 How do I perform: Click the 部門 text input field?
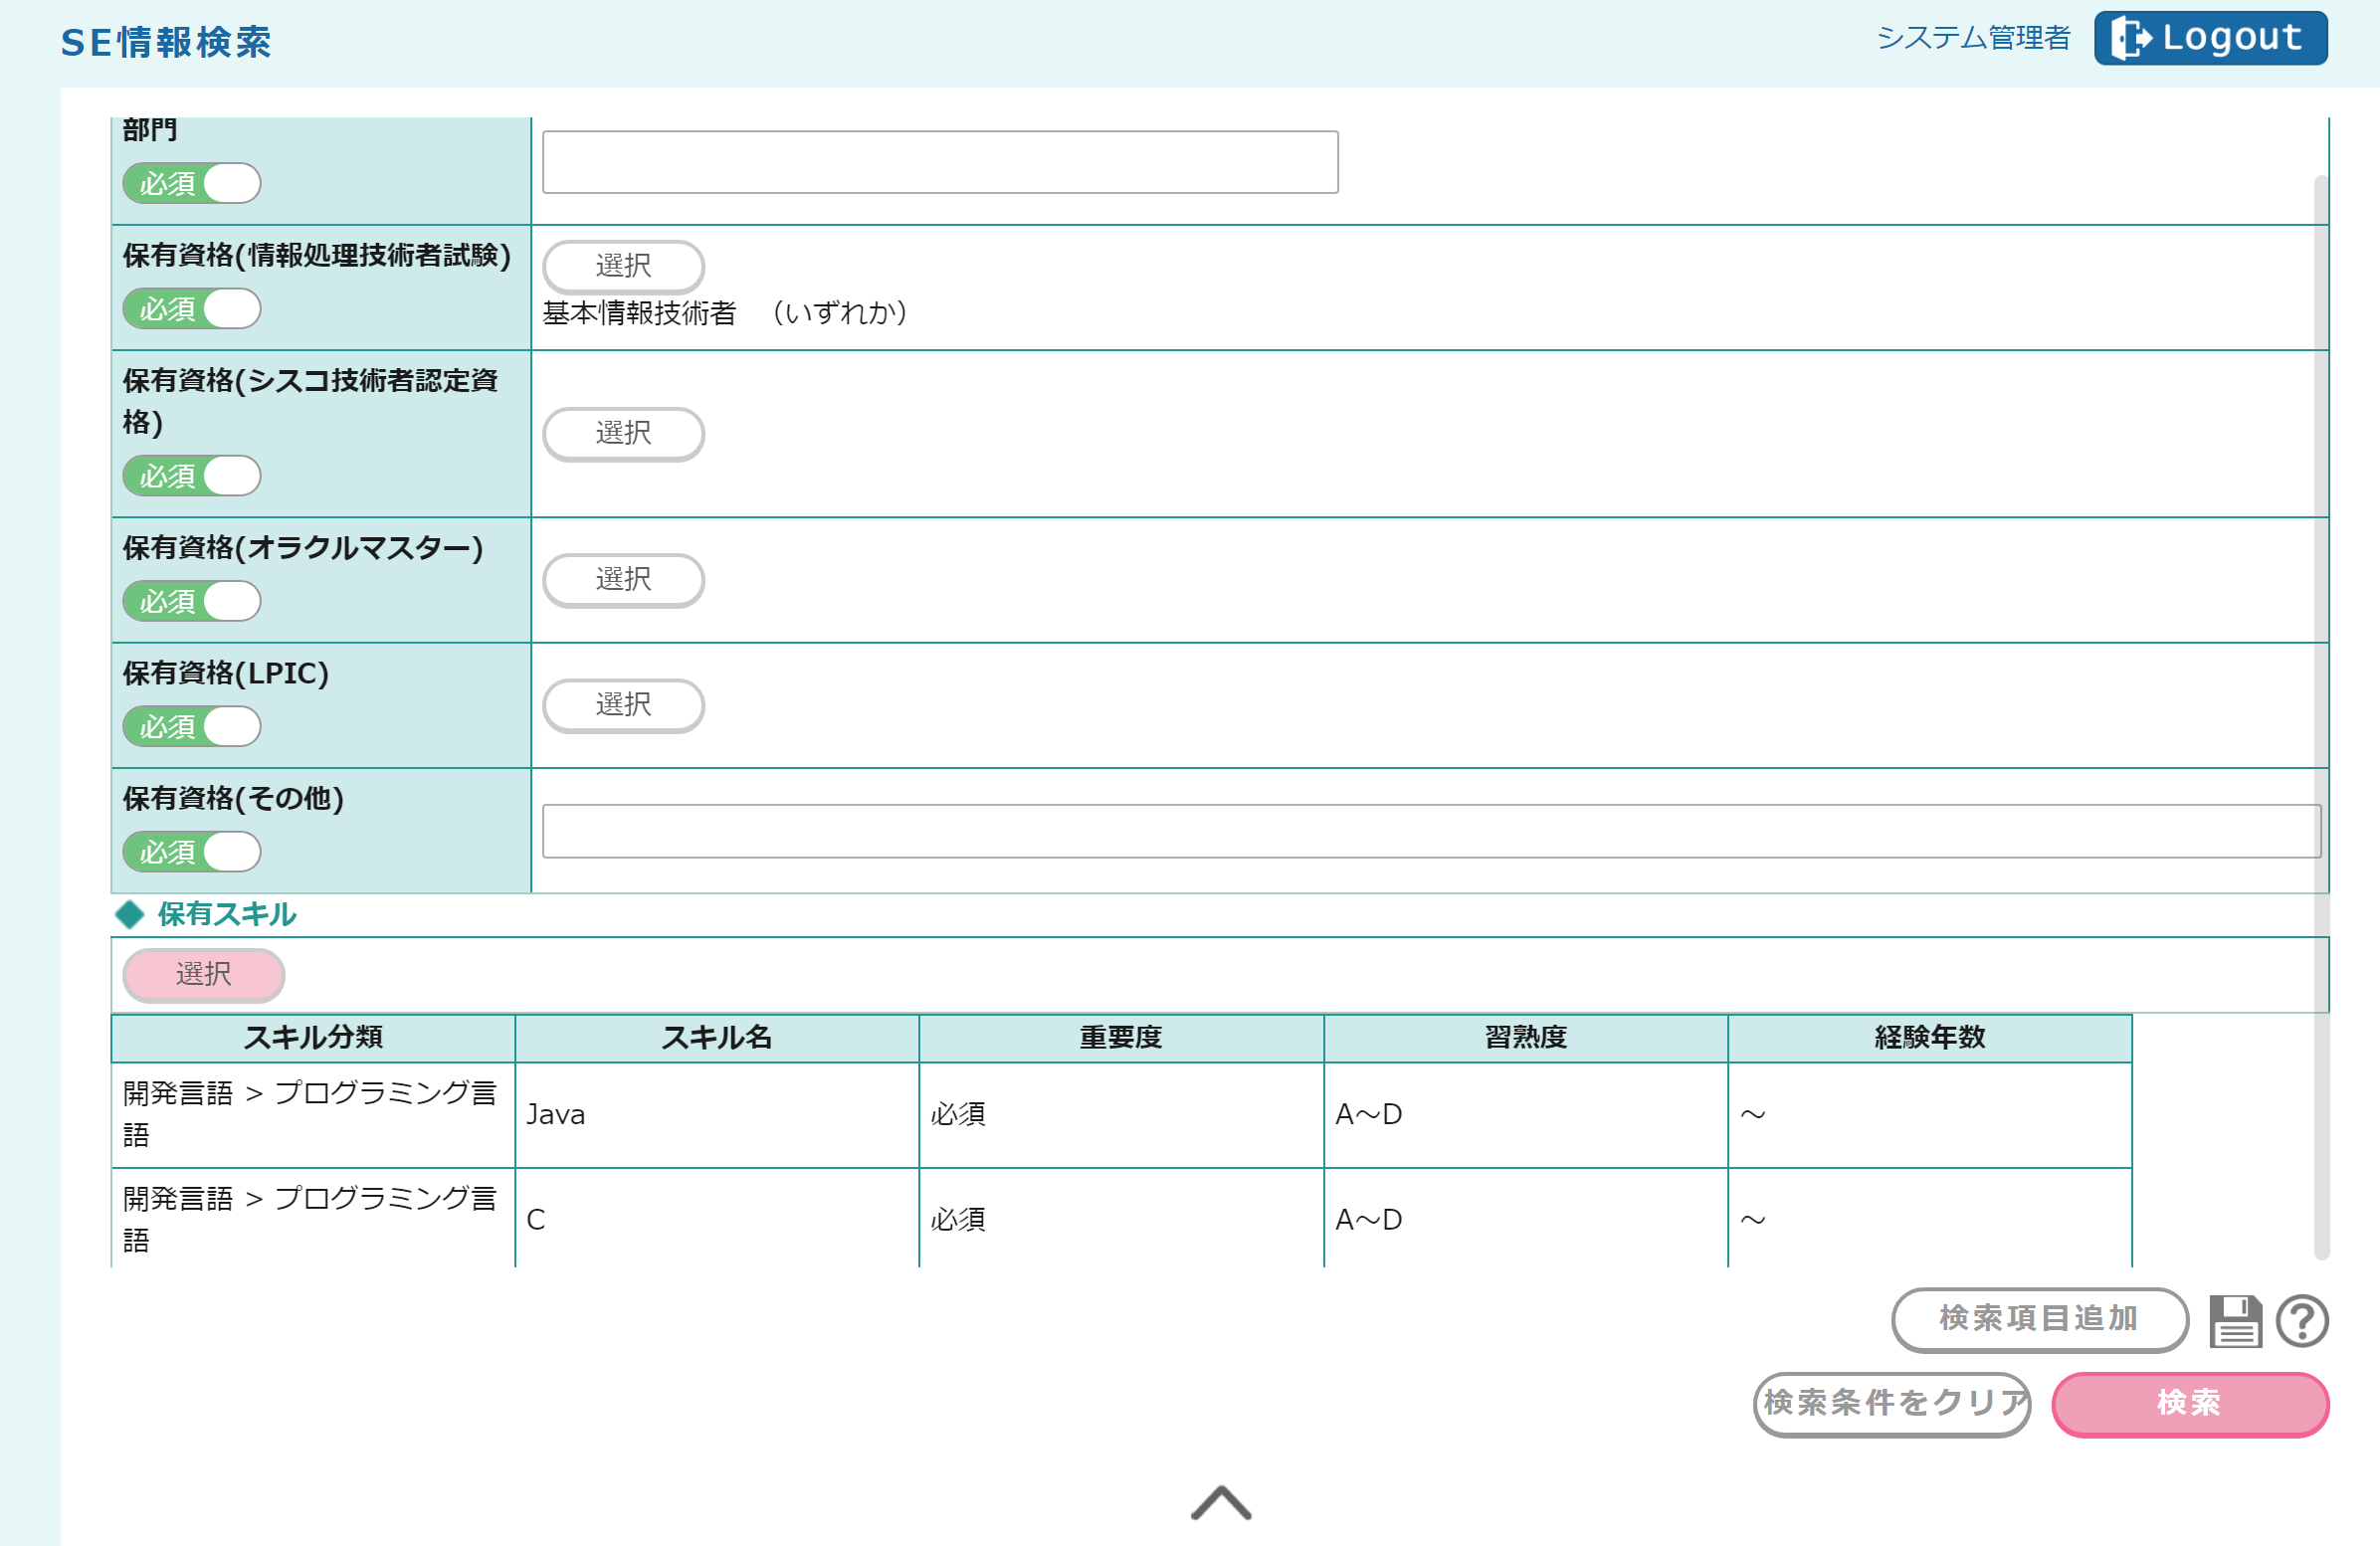coord(940,162)
